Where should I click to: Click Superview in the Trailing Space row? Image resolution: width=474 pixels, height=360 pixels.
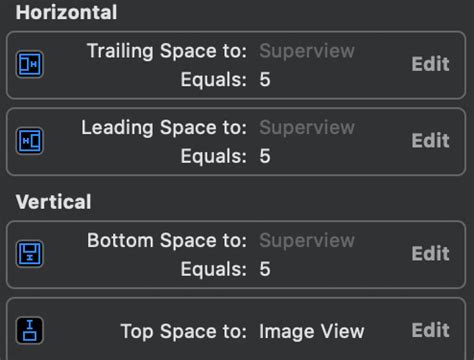pyautogui.click(x=307, y=52)
